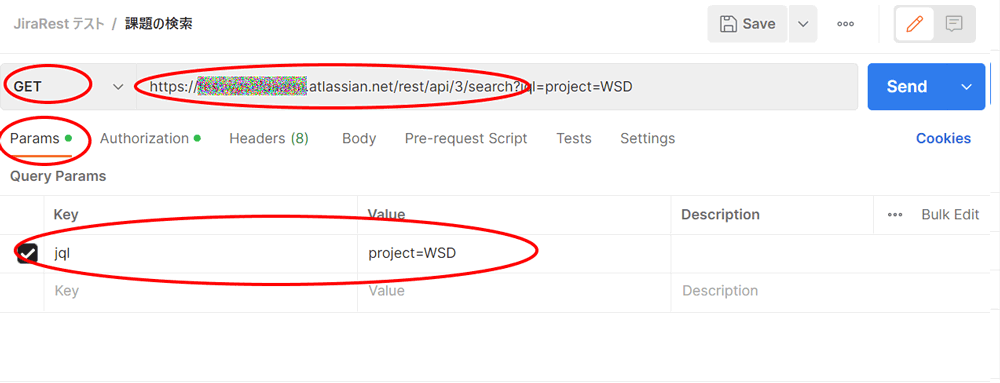The width and height of the screenshot is (1000, 383).
Task: Open the Headers (8) tab
Action: [268, 138]
